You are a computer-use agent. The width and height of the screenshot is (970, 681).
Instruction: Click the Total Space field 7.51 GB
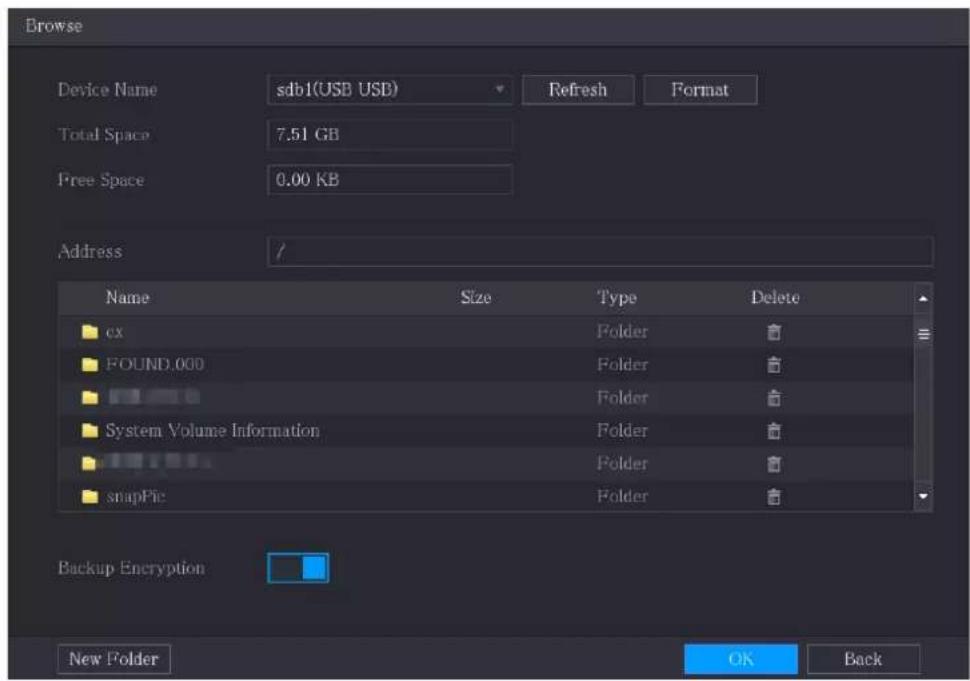tap(390, 134)
